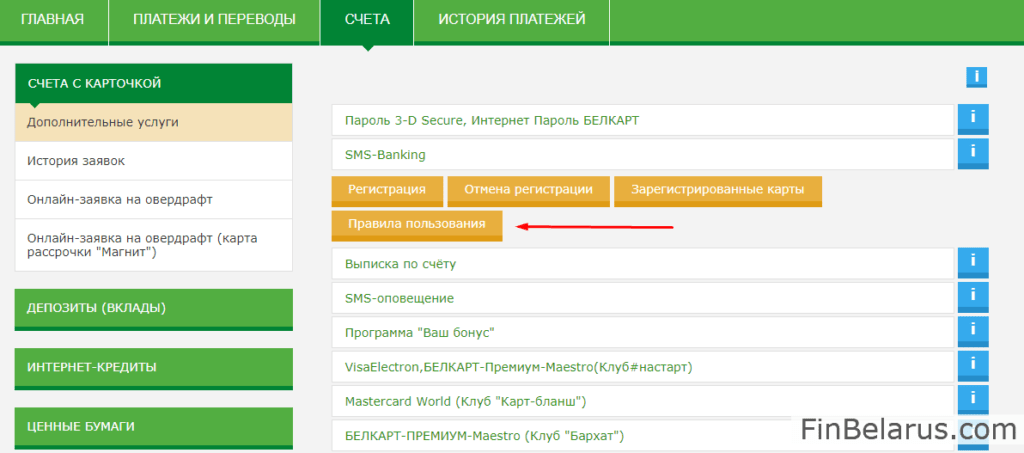
Task: Click info icon beside Пароль 3-D Secure row
Action: pos(972,120)
